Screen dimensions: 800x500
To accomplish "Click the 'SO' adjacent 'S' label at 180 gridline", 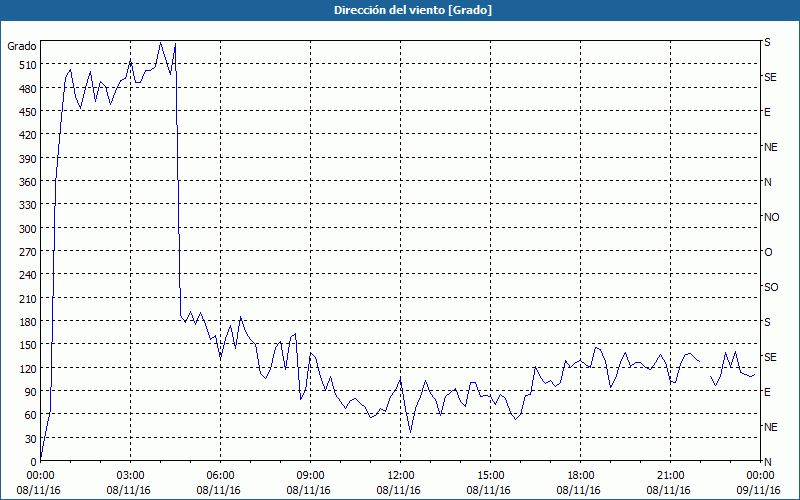I will [x=767, y=322].
